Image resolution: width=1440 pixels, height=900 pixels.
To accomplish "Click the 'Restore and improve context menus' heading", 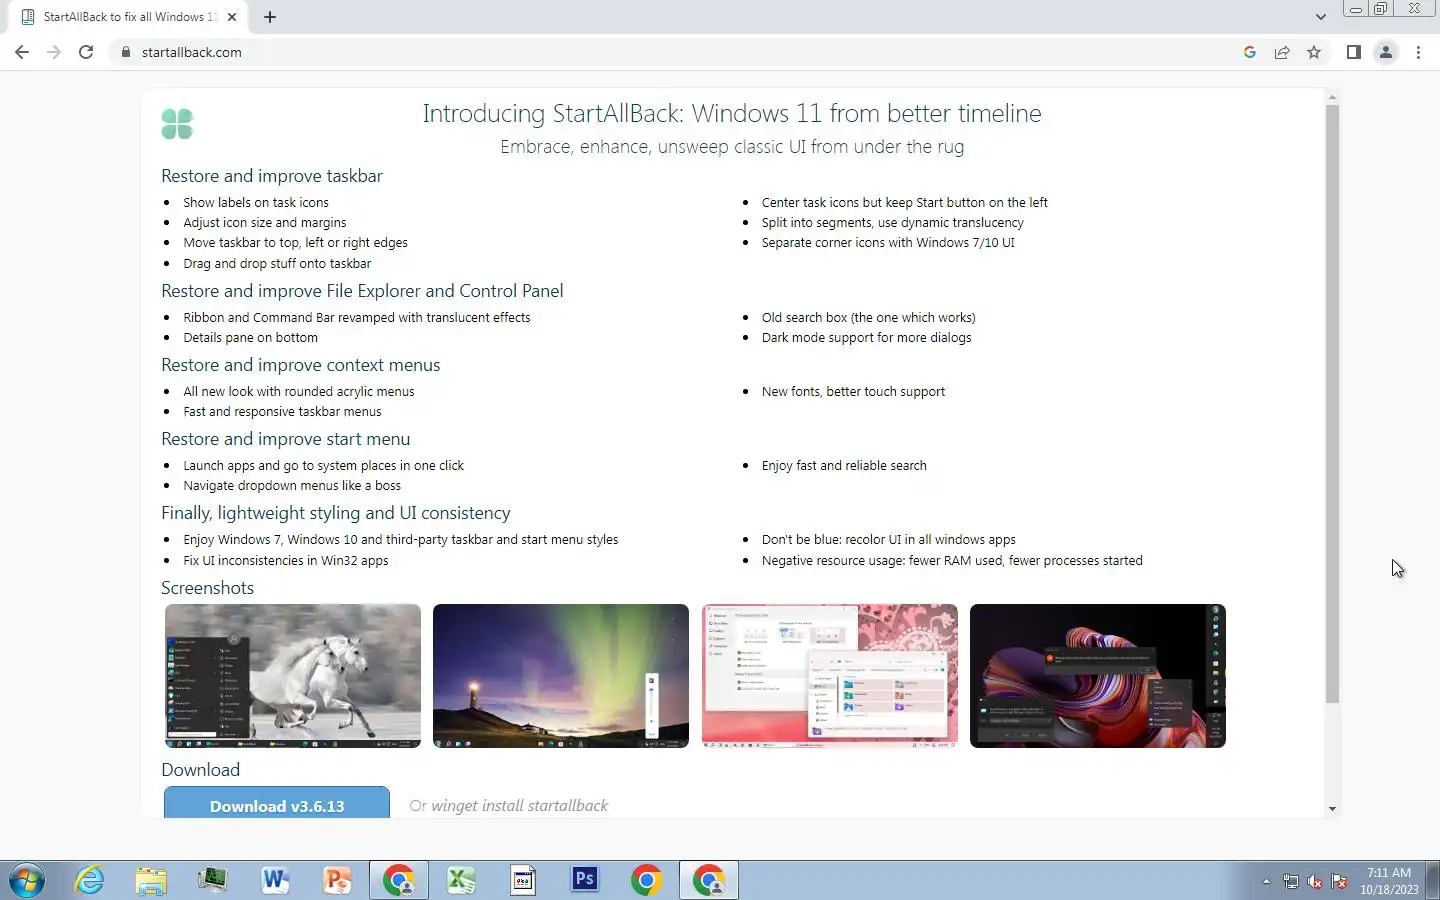I will (x=301, y=365).
